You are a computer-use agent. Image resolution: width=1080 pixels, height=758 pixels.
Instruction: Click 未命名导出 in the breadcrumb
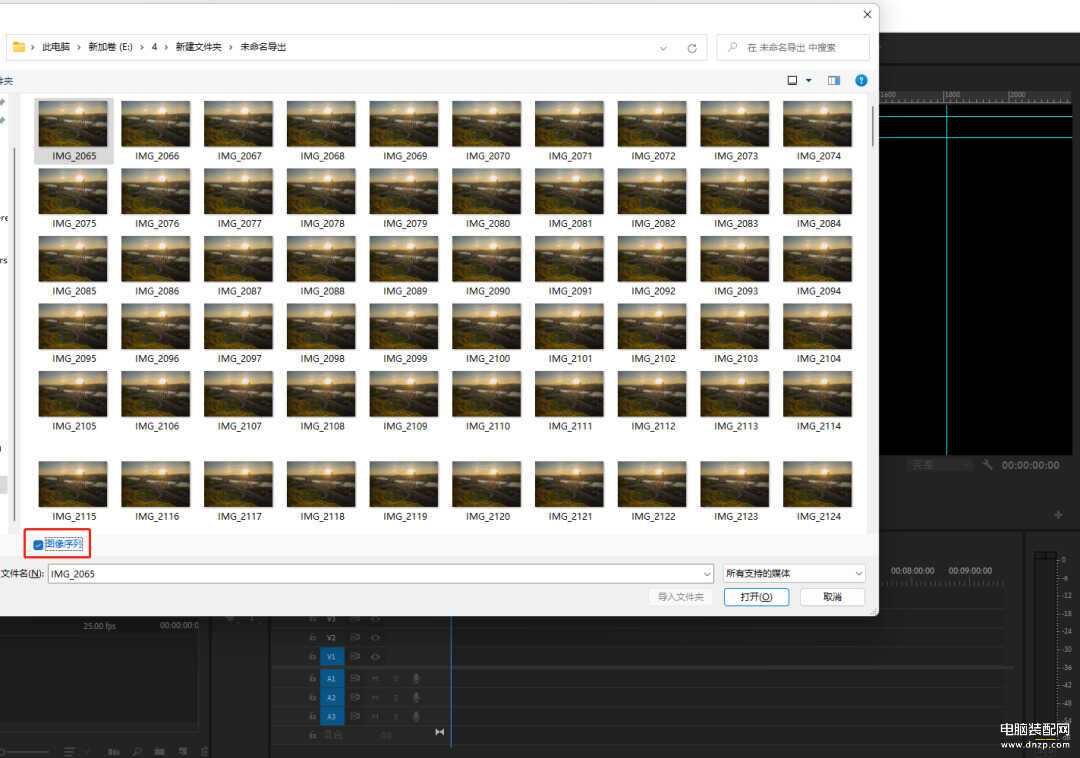[262, 47]
